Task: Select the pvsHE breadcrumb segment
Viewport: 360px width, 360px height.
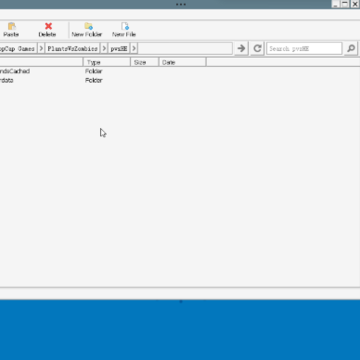Action: tap(119, 49)
